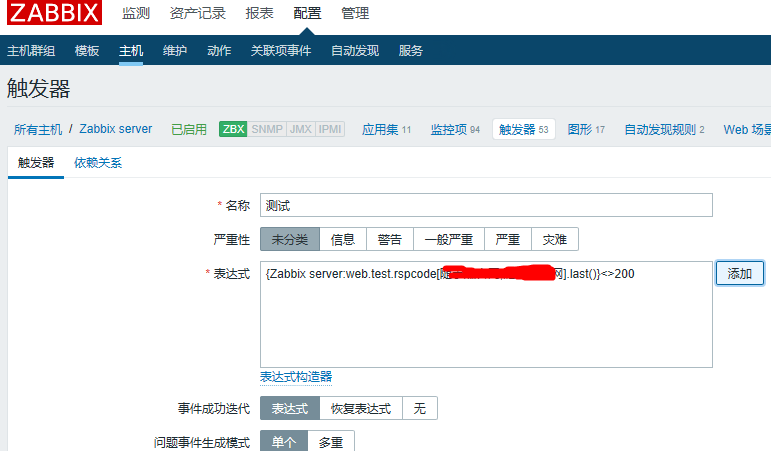Click the ZABBIX logo
The width and height of the screenshot is (771, 451).
(55, 12)
